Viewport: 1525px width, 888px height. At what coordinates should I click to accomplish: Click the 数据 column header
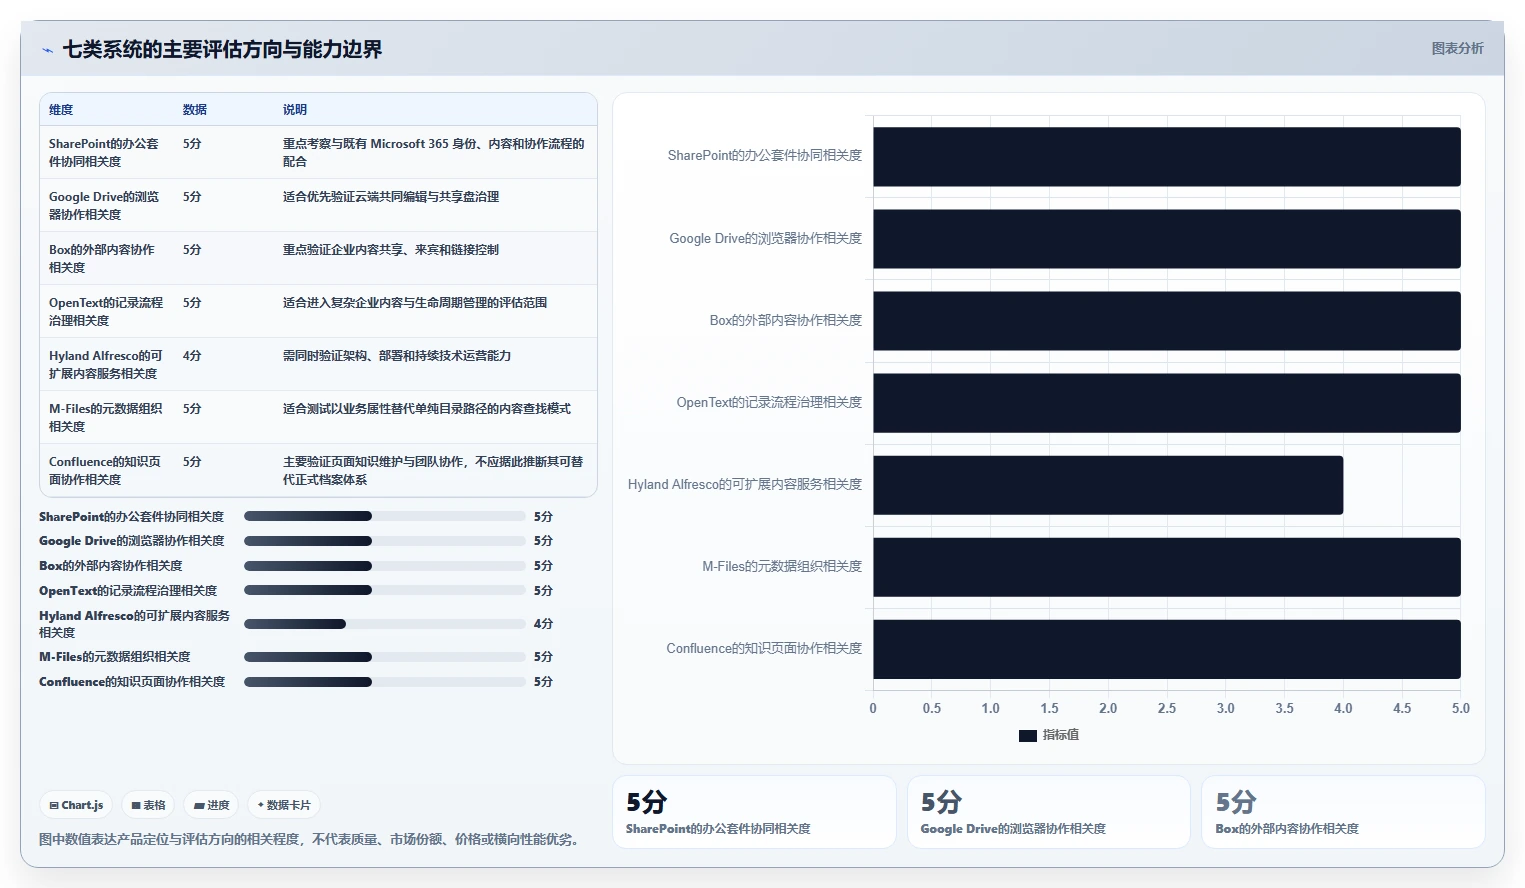click(195, 110)
